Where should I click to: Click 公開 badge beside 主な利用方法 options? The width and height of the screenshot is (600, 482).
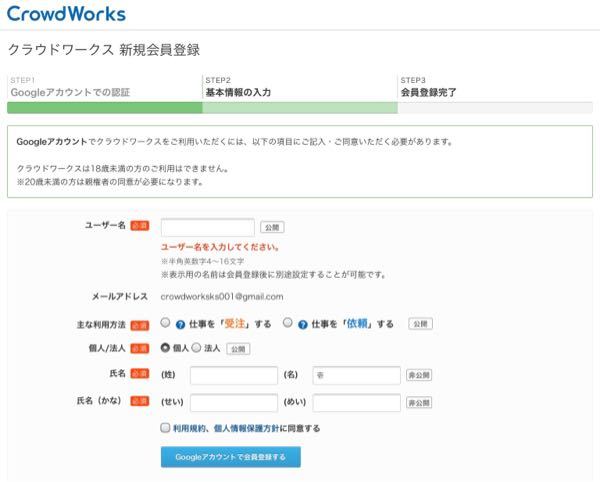421,324
